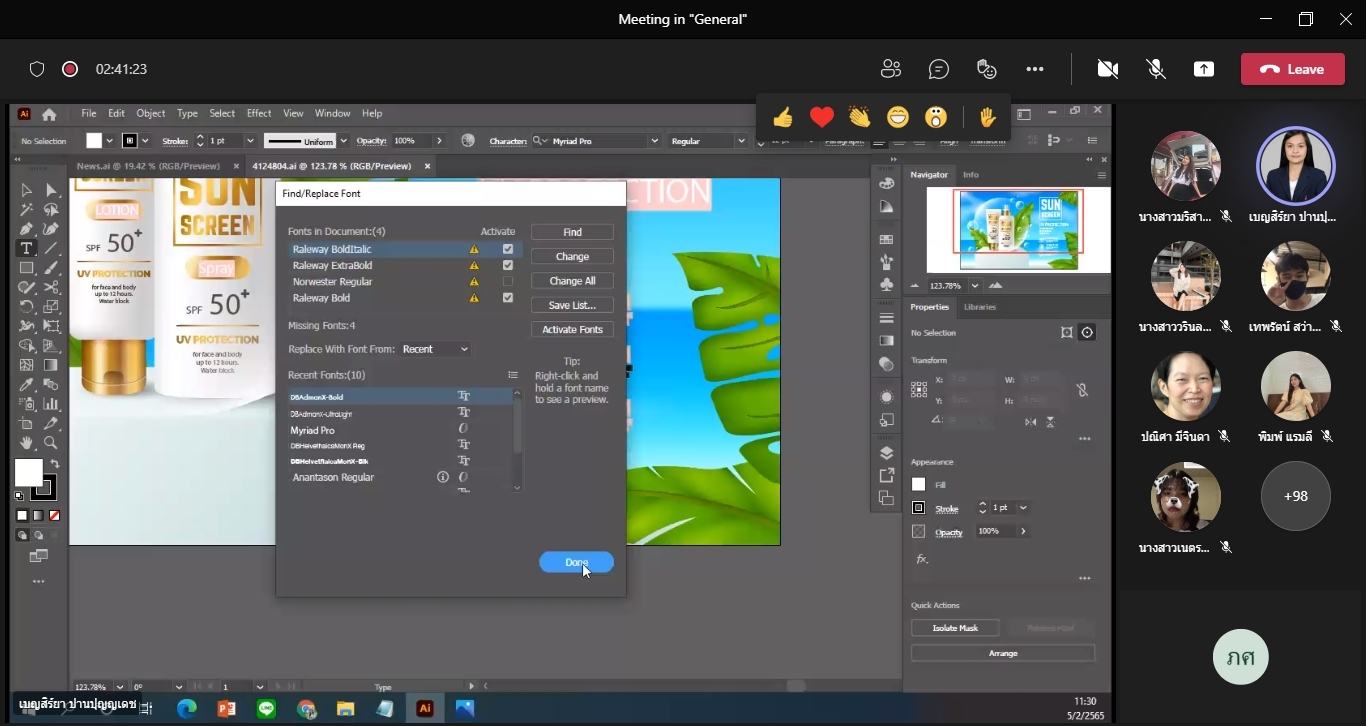The height and width of the screenshot is (726, 1366).
Task: Click the Share content tray icon
Action: 1204,69
